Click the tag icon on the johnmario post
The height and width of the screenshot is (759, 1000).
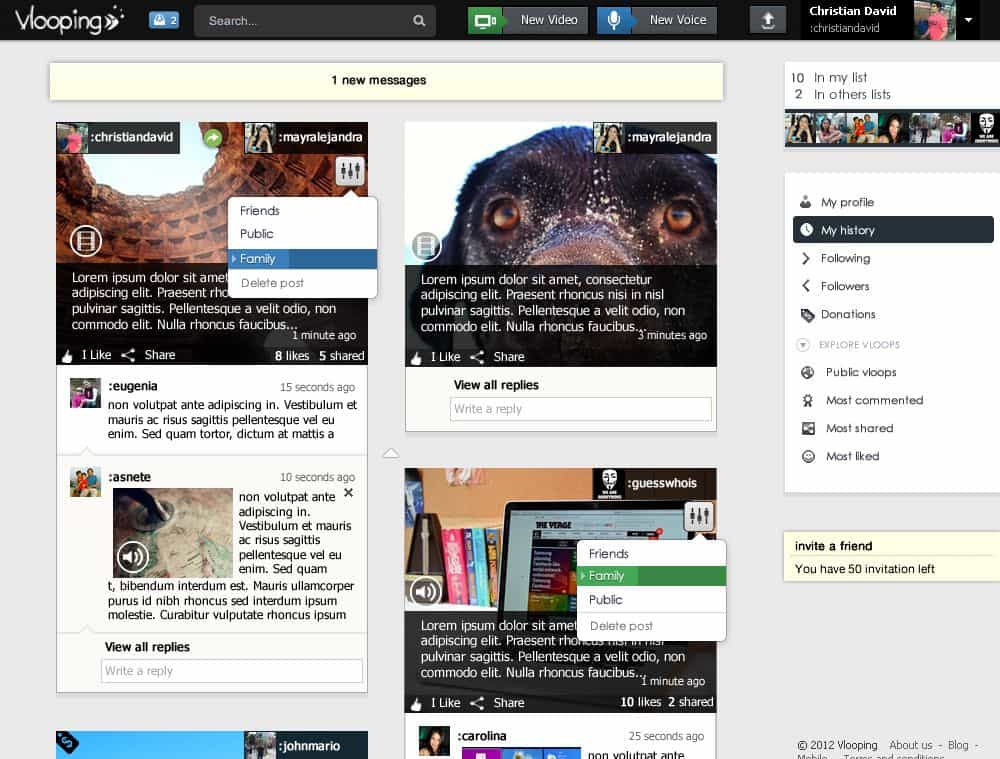68,742
